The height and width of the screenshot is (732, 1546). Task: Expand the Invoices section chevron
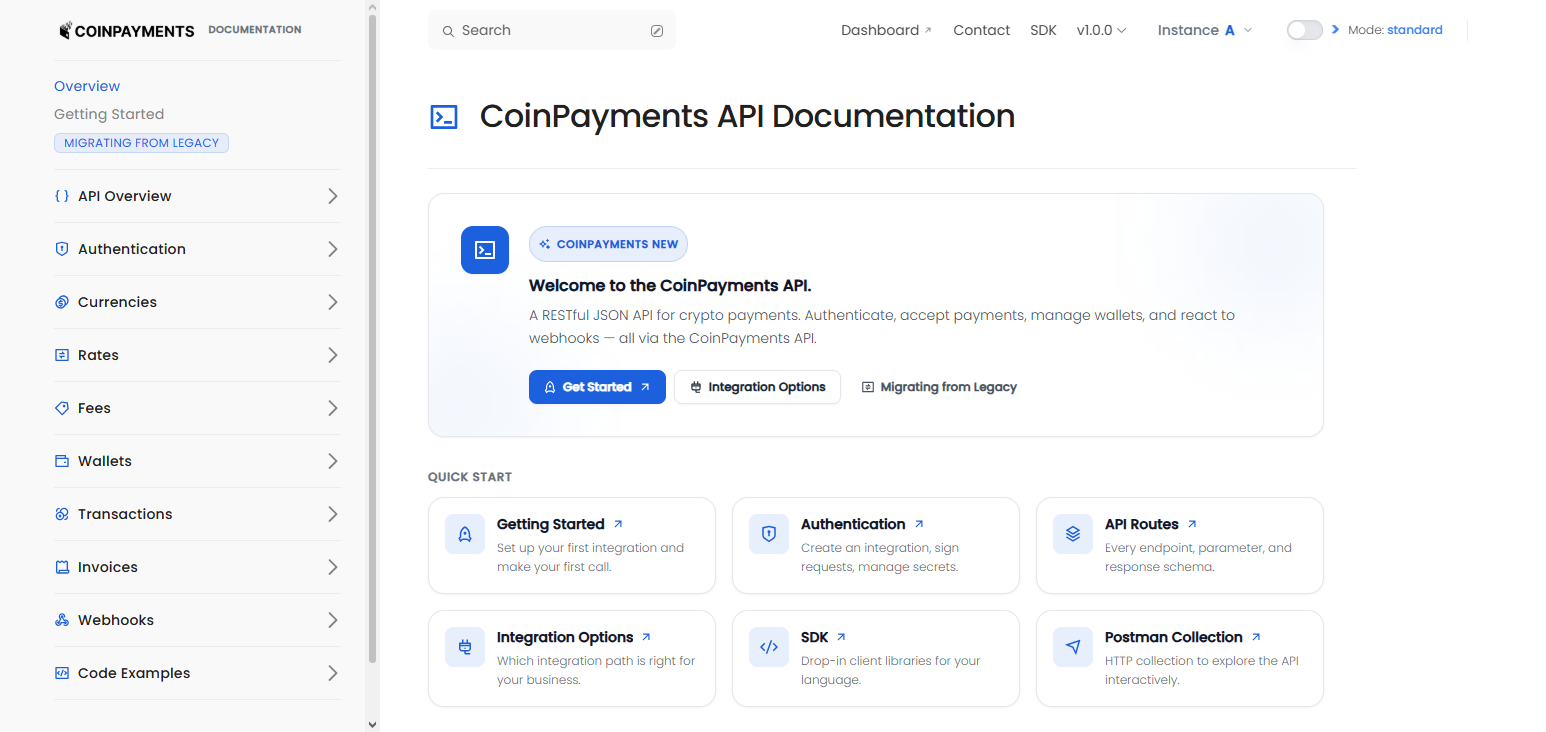pyautogui.click(x=333, y=567)
